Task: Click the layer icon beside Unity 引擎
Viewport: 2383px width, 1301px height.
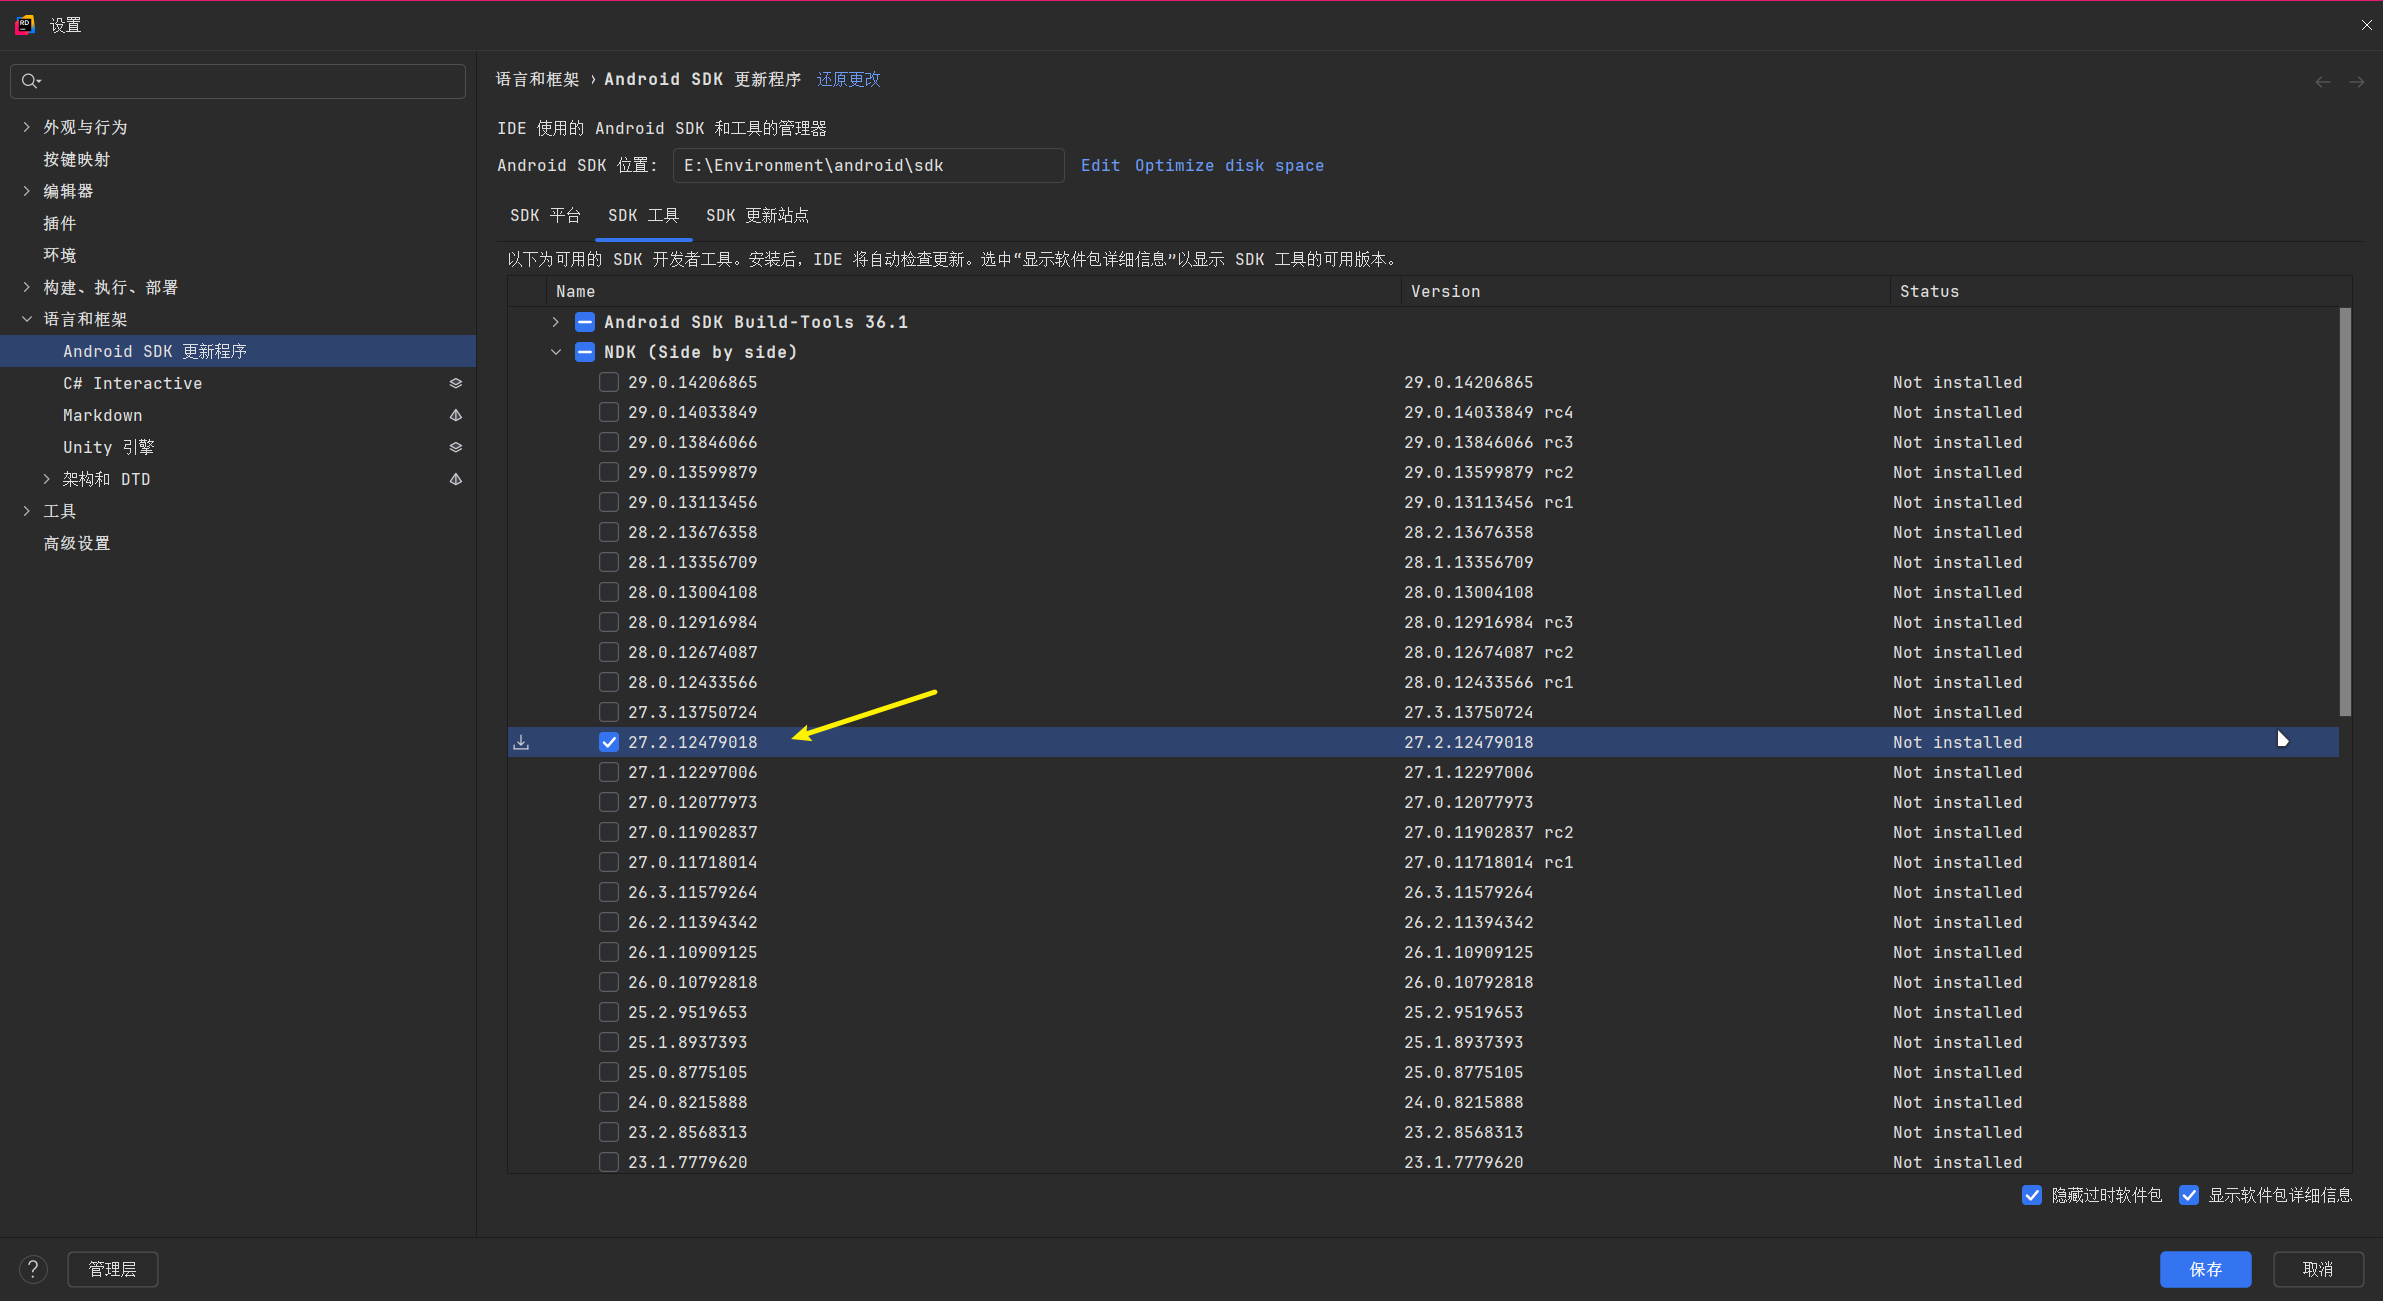Action: pos(455,447)
